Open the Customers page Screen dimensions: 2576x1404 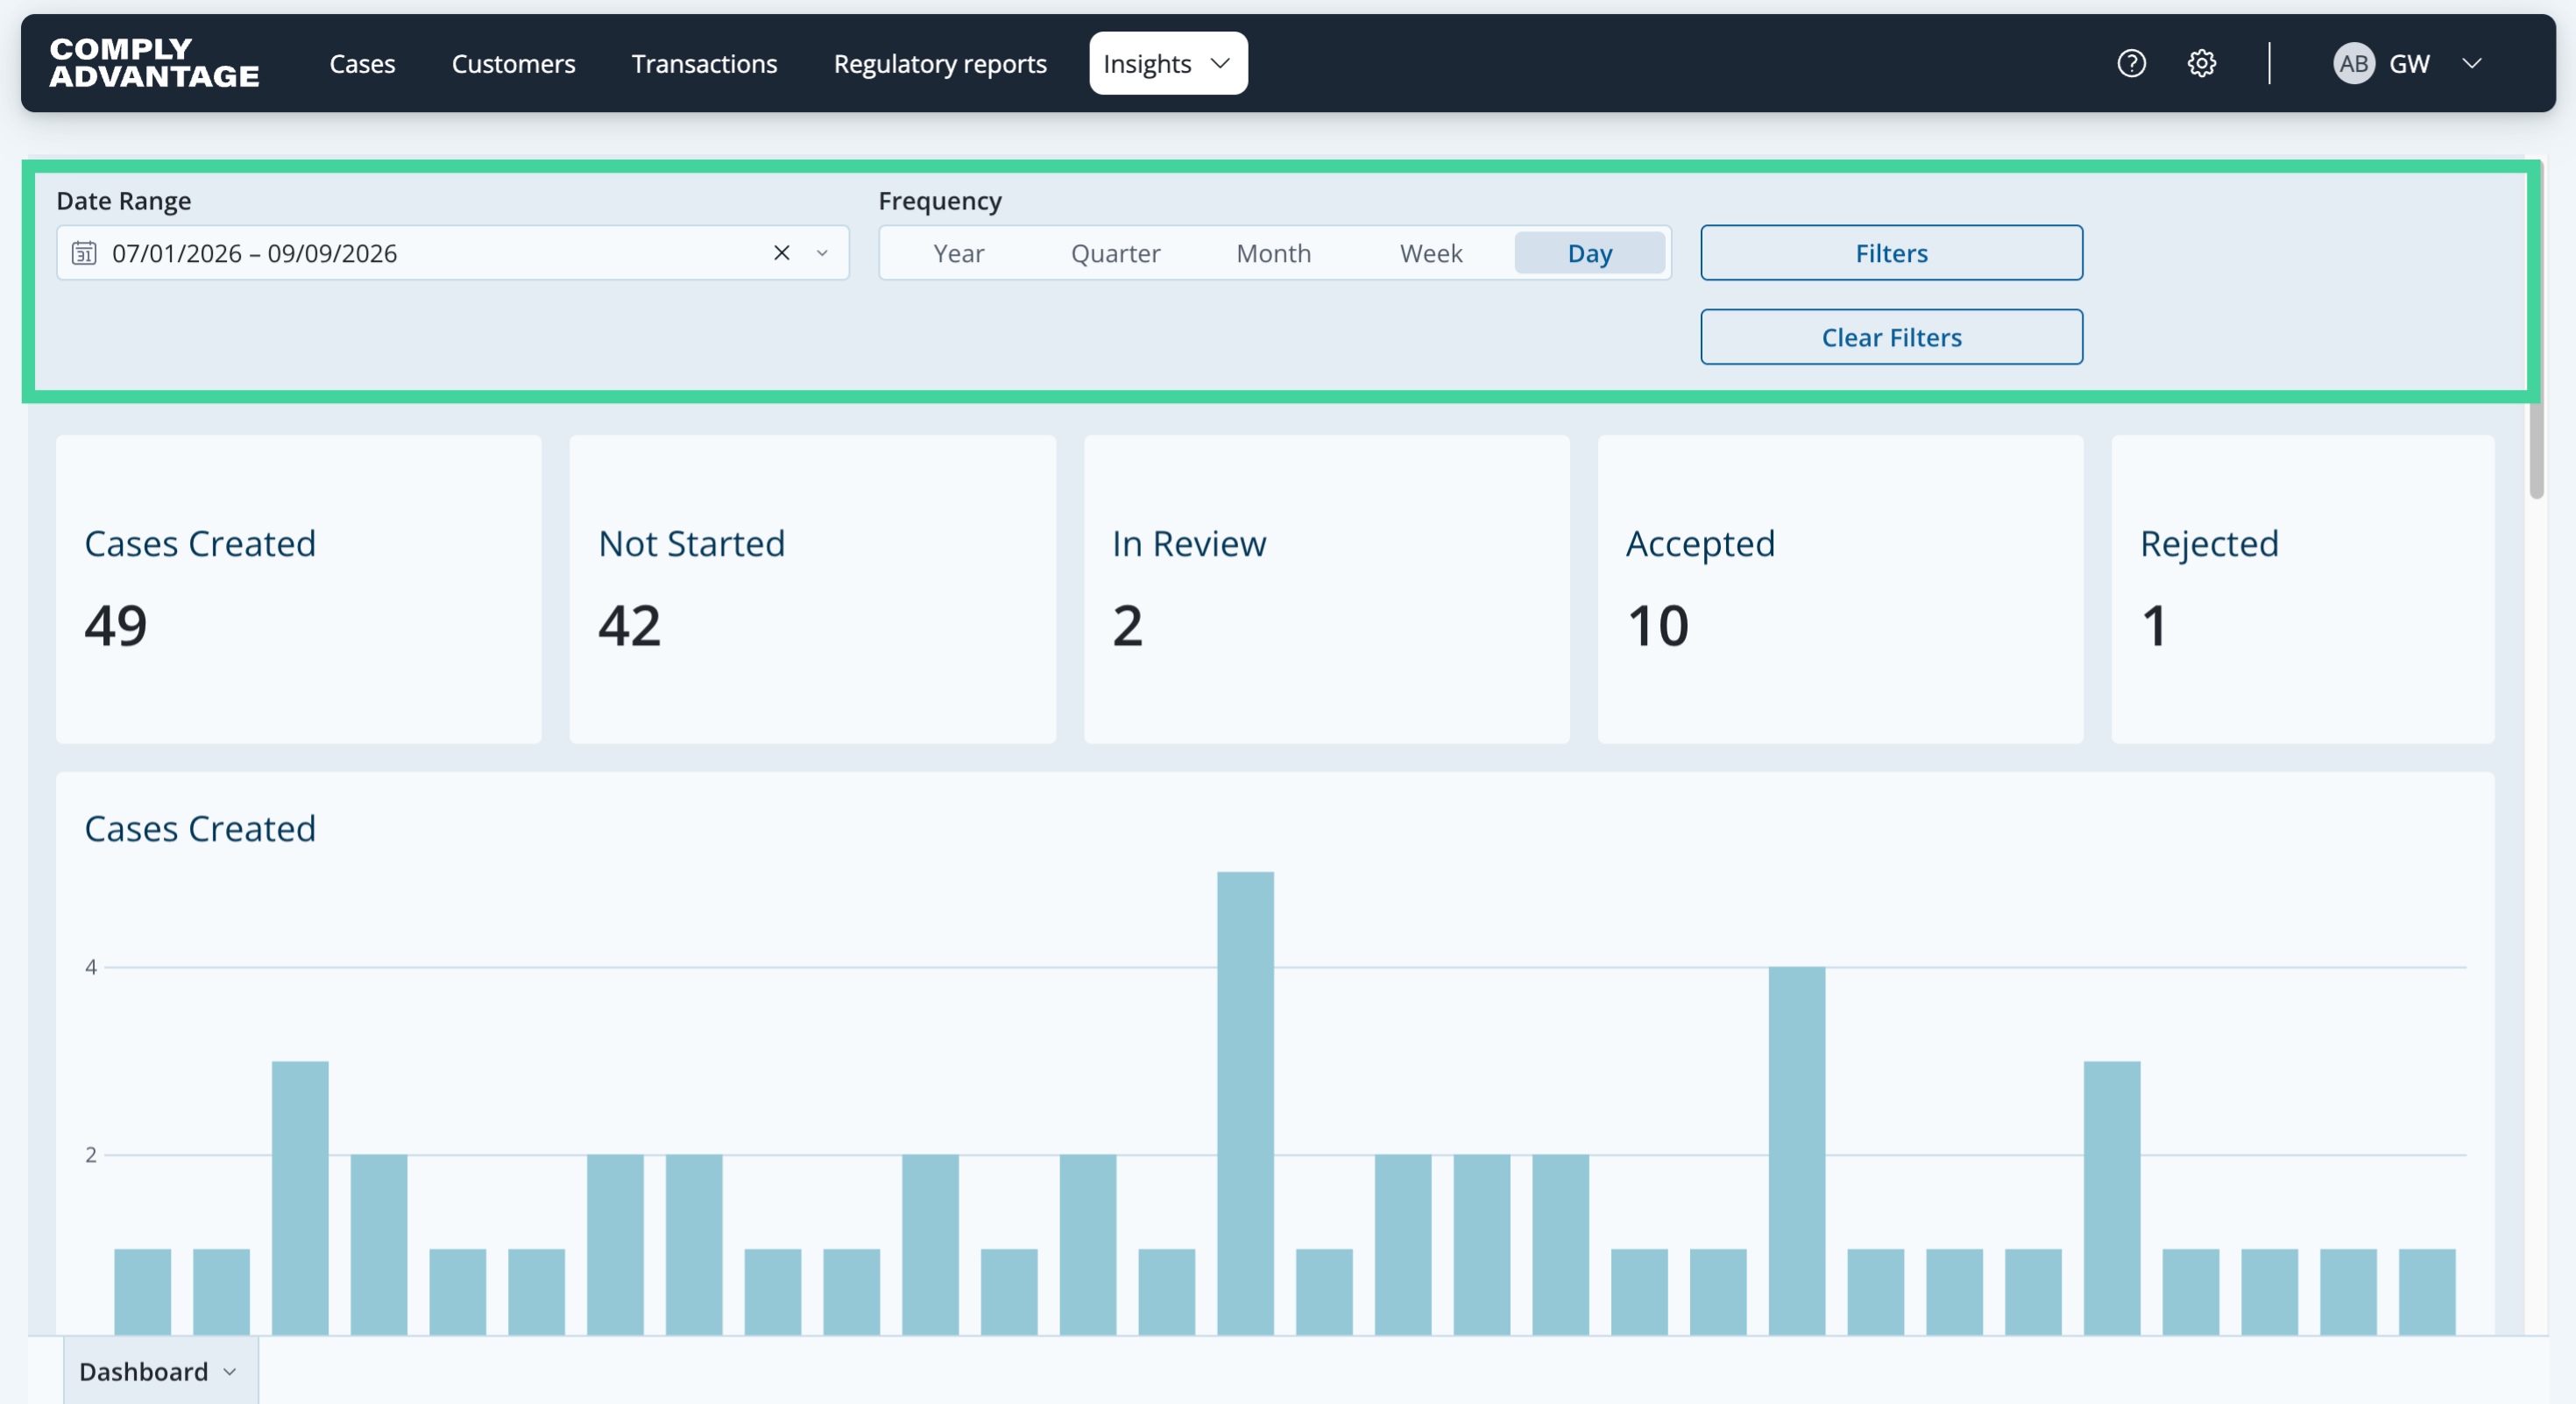[x=513, y=64]
